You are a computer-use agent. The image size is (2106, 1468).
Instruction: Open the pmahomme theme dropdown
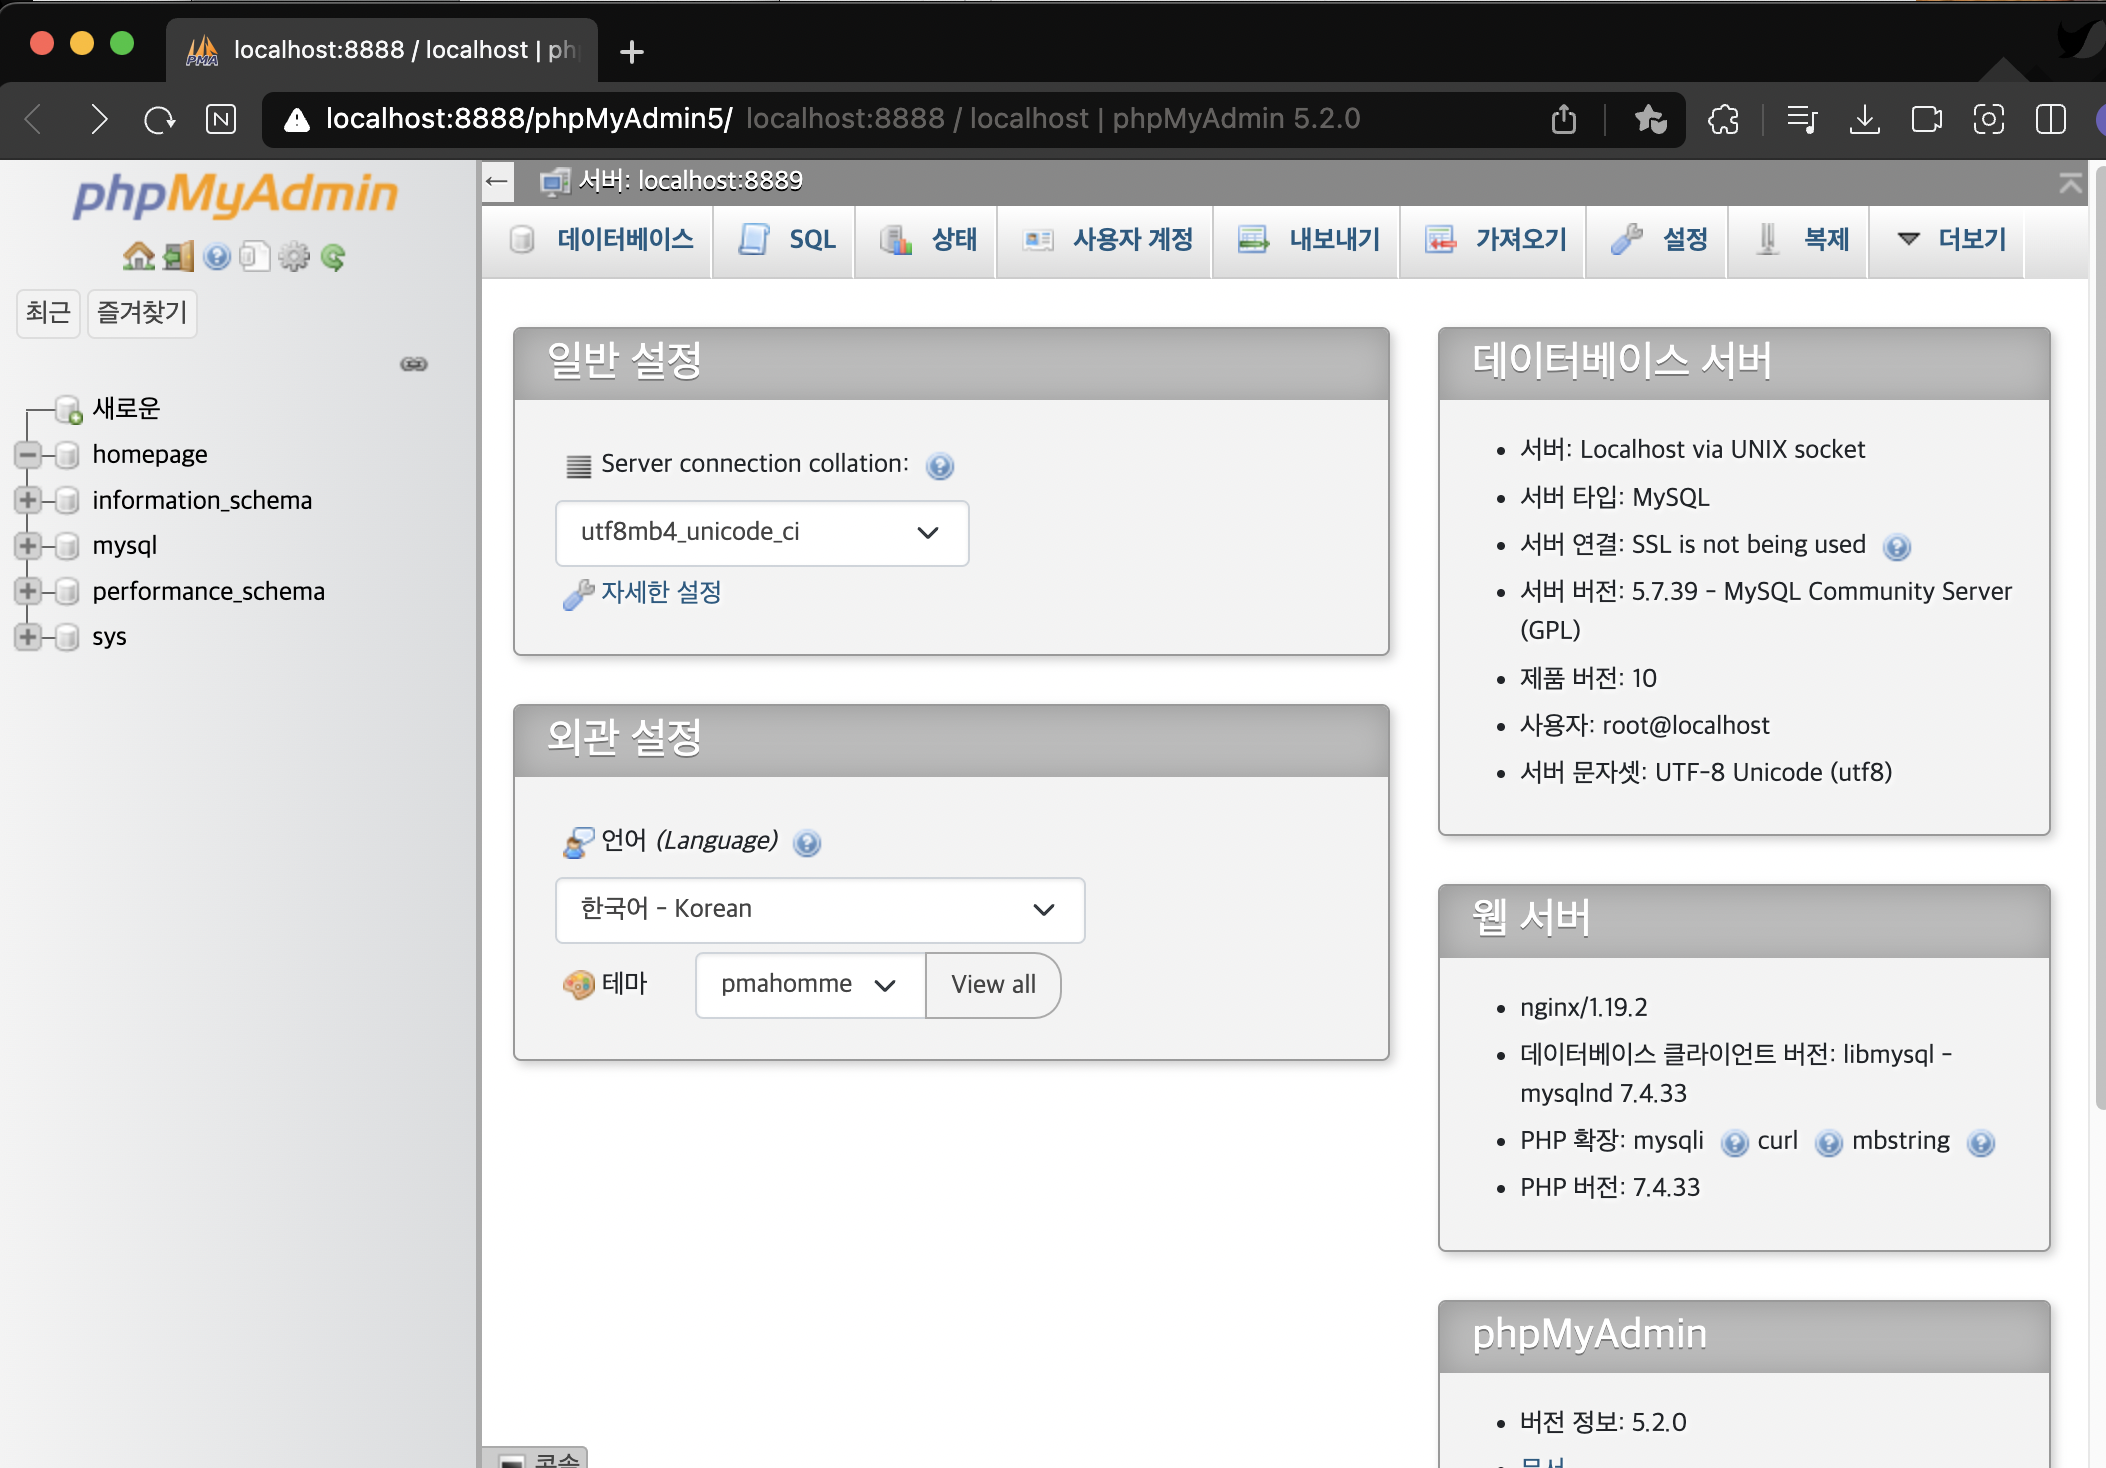click(809, 985)
